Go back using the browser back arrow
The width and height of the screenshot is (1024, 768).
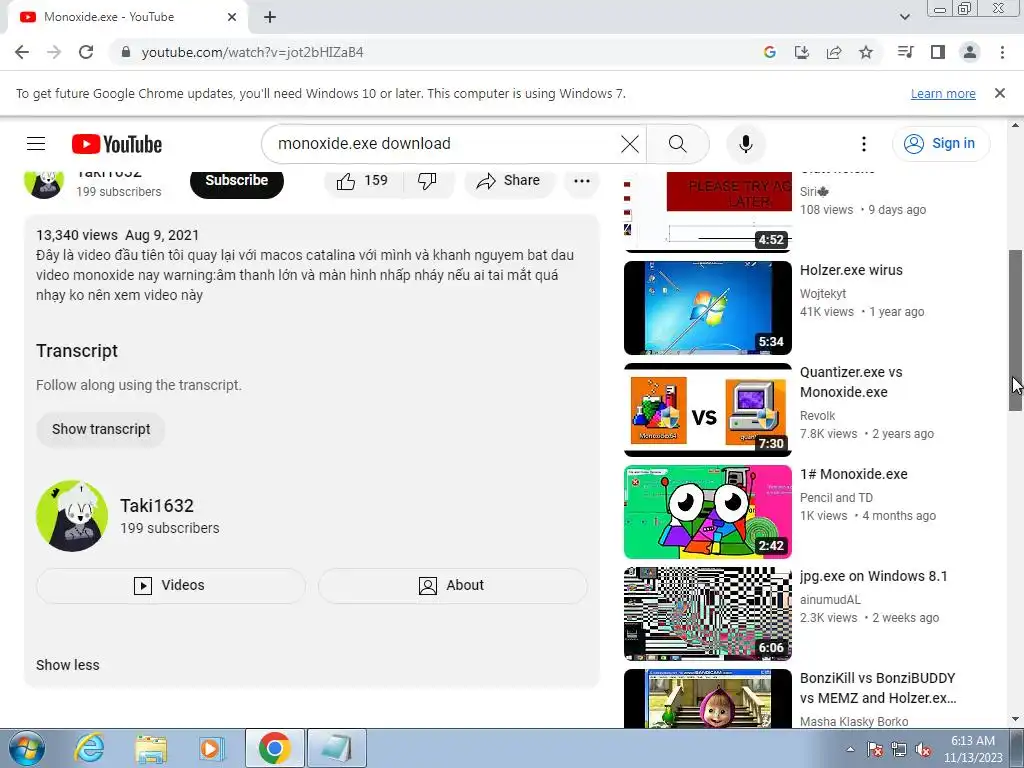pyautogui.click(x=22, y=52)
